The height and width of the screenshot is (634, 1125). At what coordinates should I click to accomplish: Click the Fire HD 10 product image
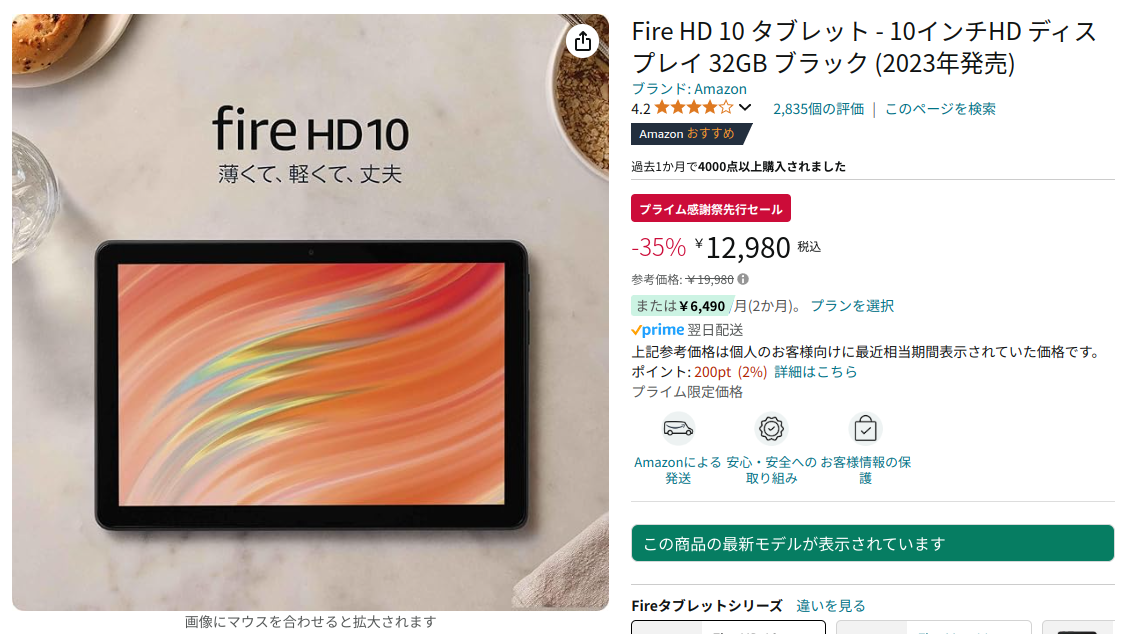(310, 312)
